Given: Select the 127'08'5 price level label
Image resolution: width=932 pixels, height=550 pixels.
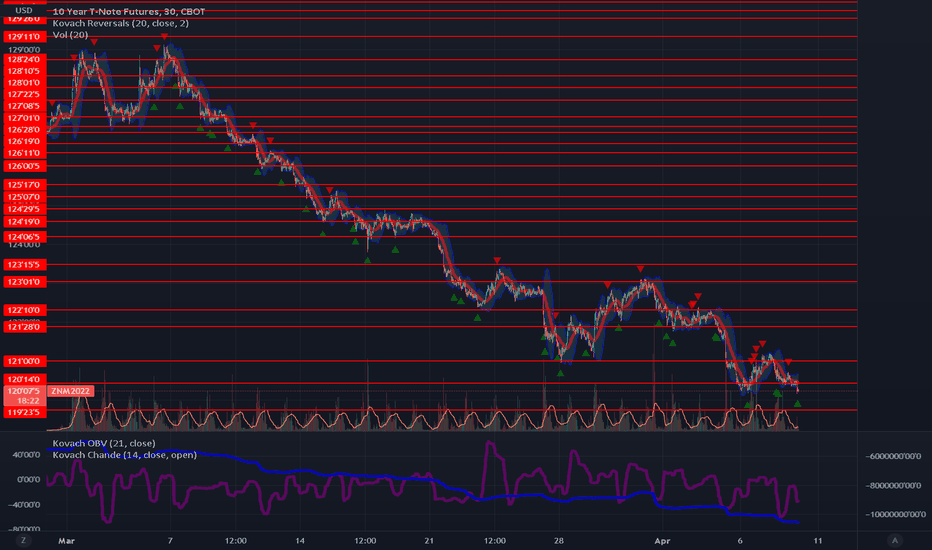Looking at the screenshot, I should point(24,106).
